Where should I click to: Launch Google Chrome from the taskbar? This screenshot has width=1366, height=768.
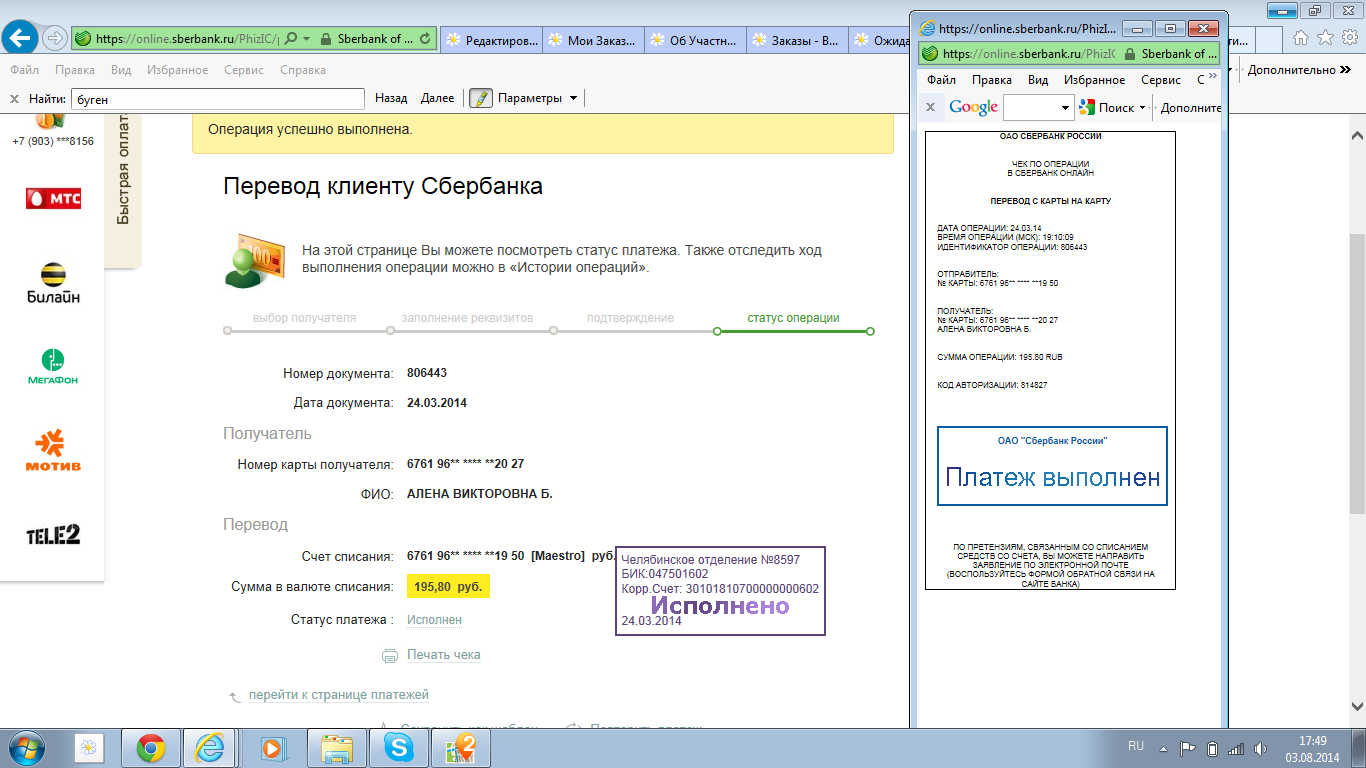151,747
